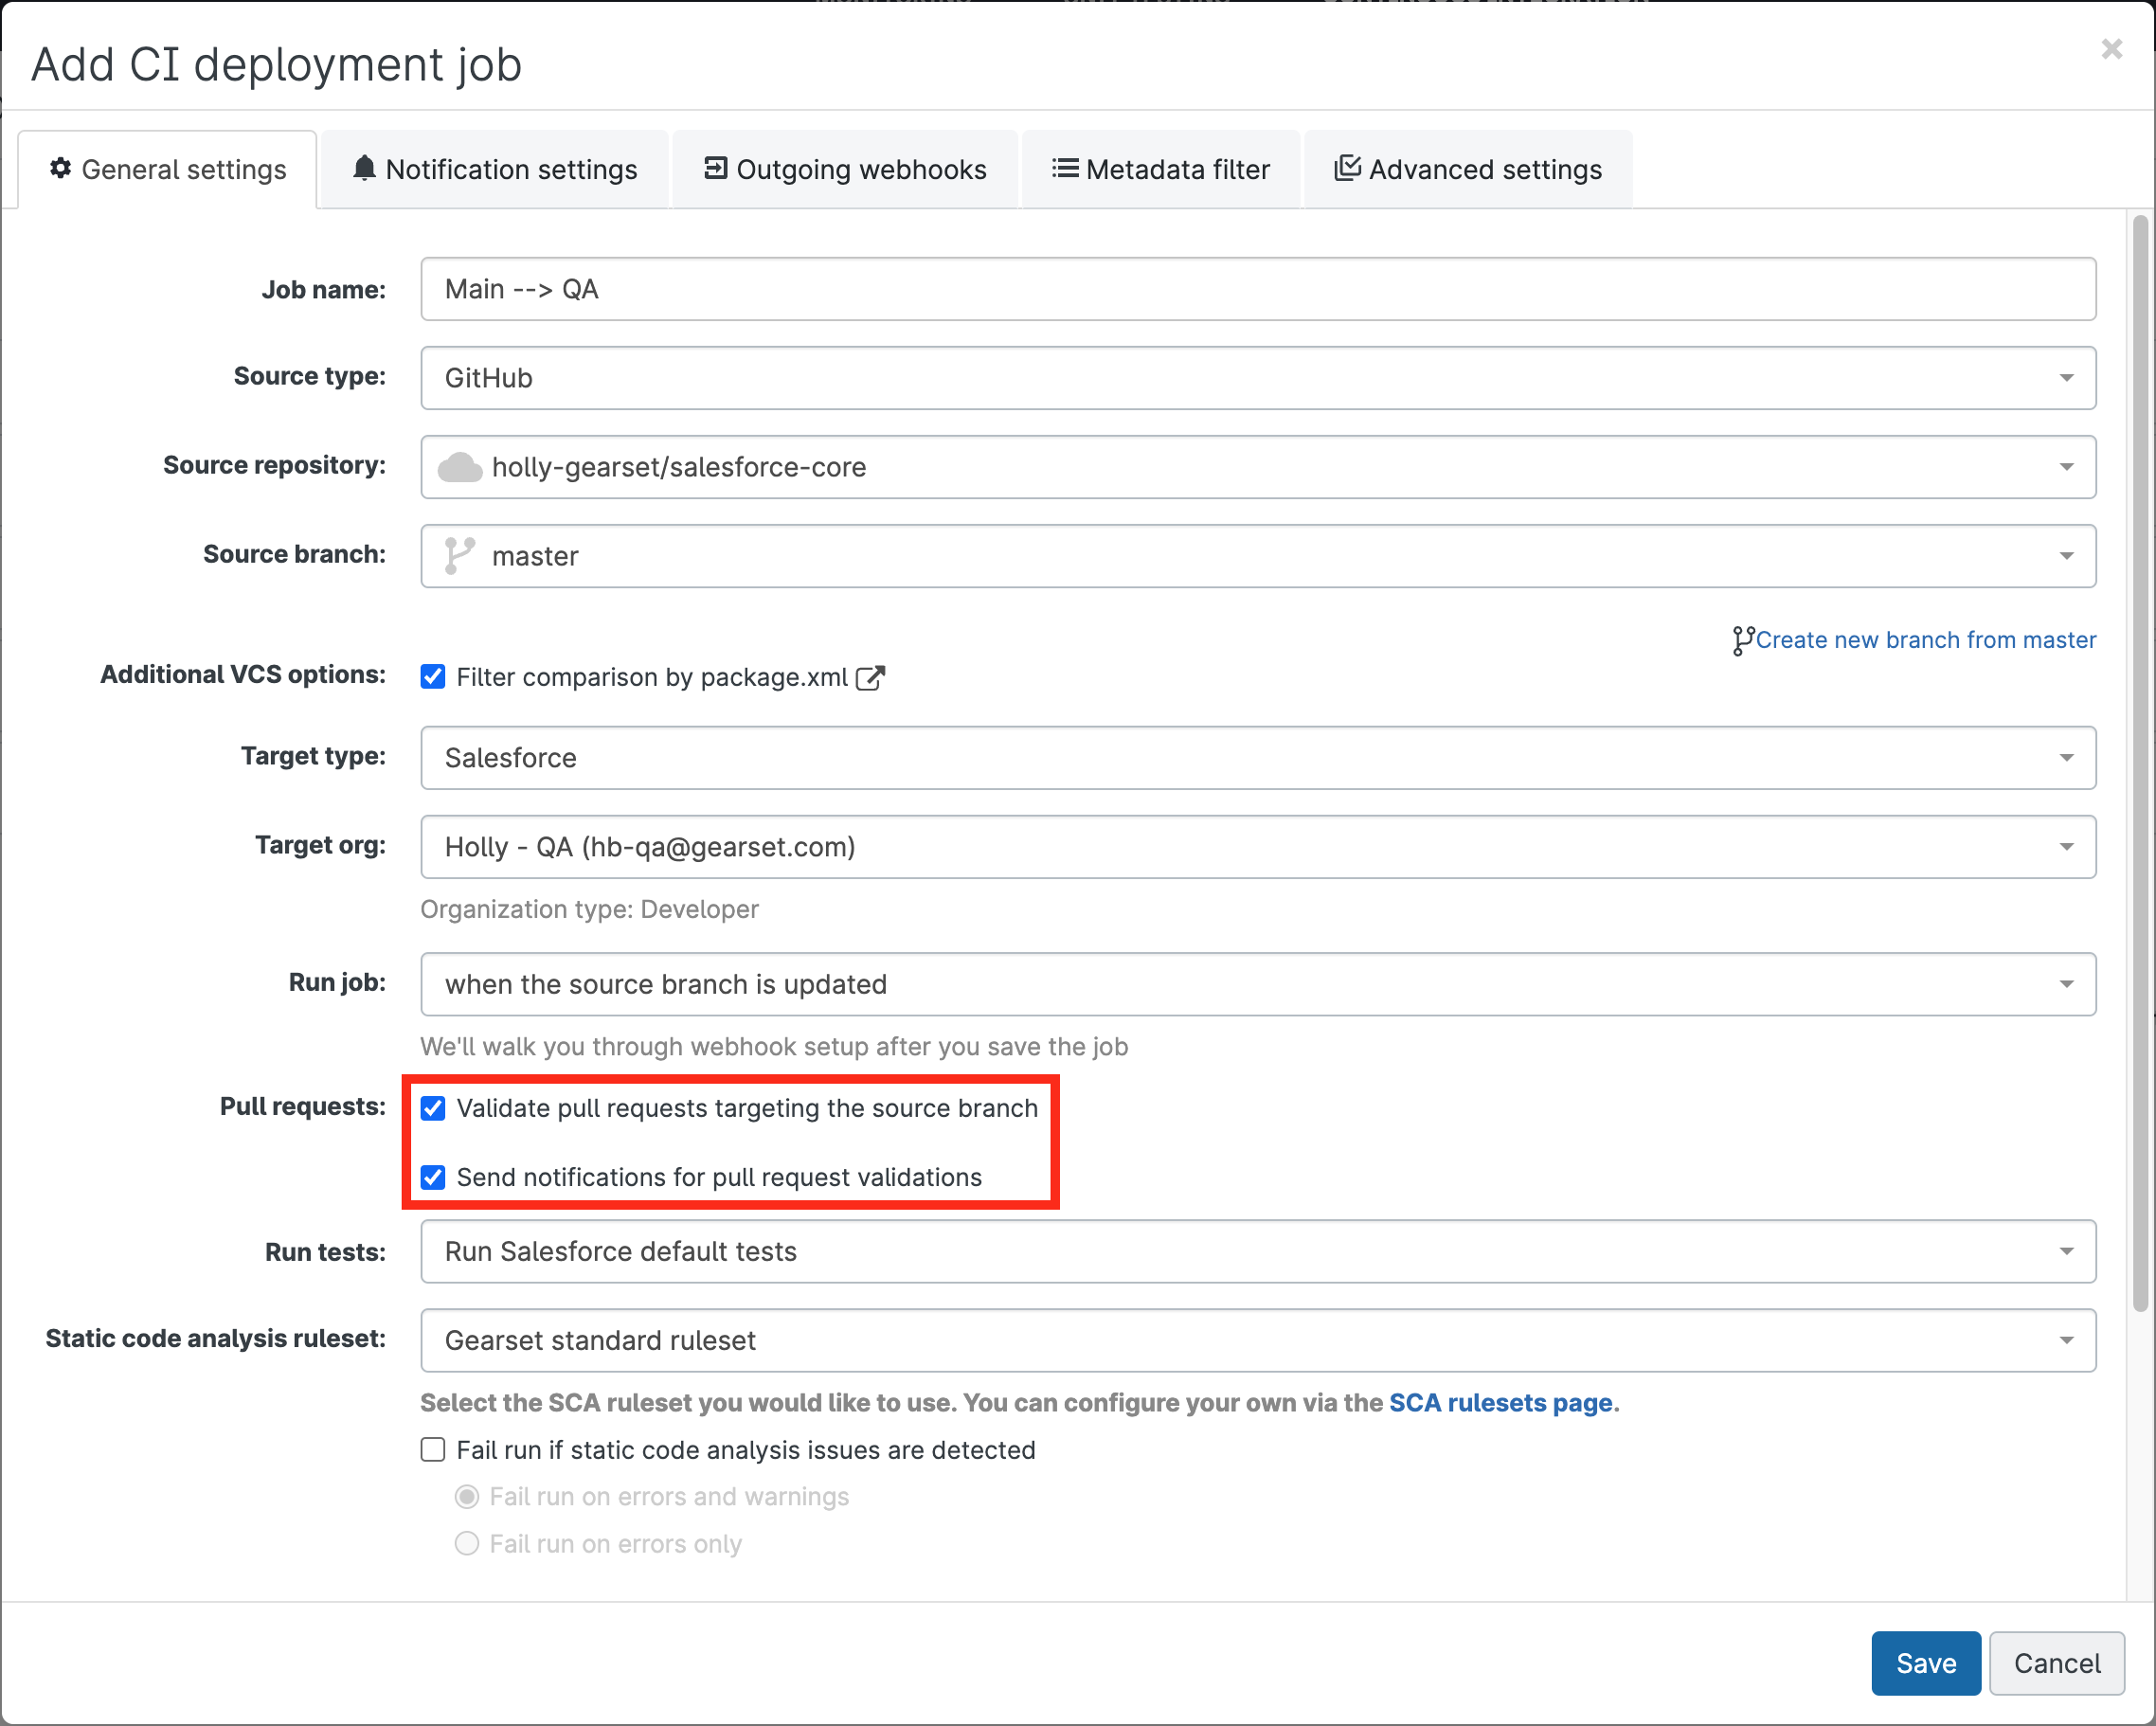Open package.xml external link icon
Image resolution: width=2156 pixels, height=1726 pixels.
click(870, 678)
